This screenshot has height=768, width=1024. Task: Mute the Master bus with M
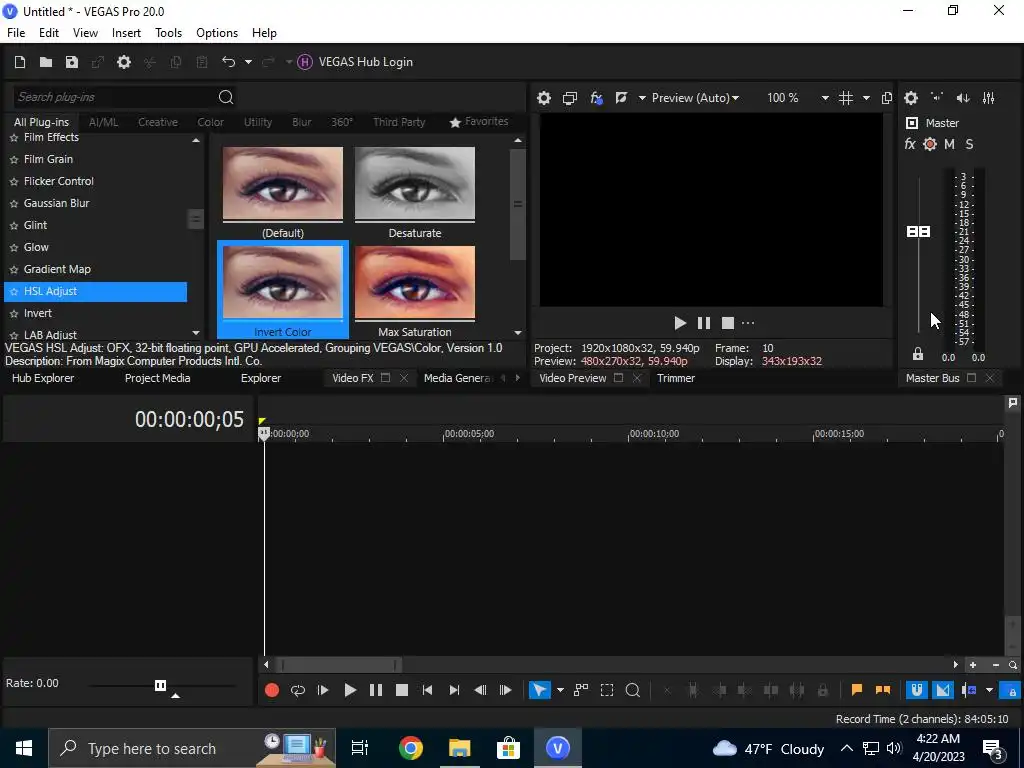pos(950,144)
